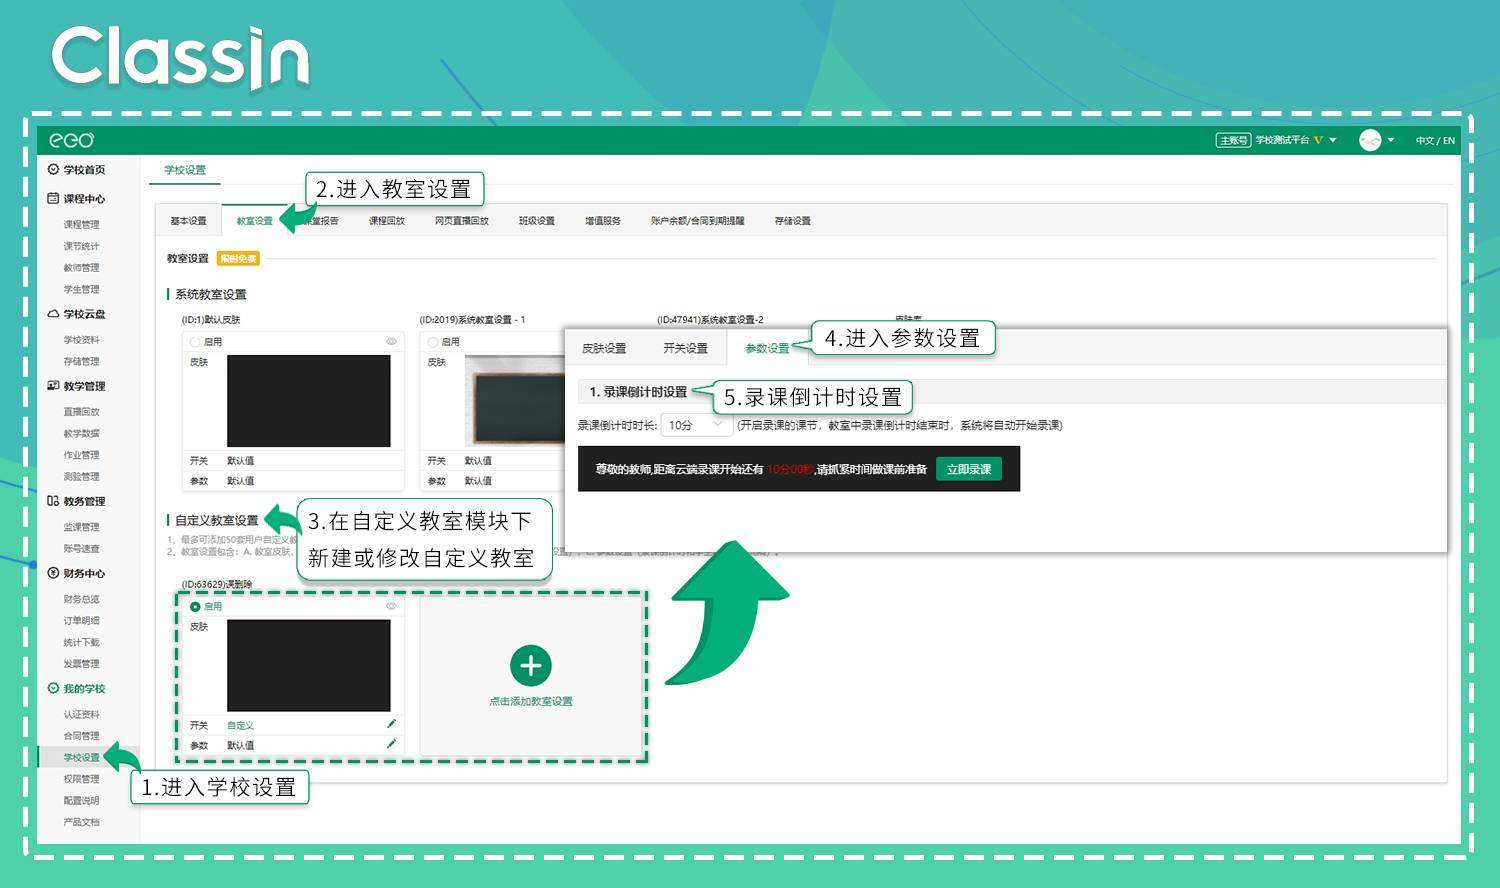1500x888 pixels.
Task: Click the 学校首页 home icon
Action: [53, 170]
